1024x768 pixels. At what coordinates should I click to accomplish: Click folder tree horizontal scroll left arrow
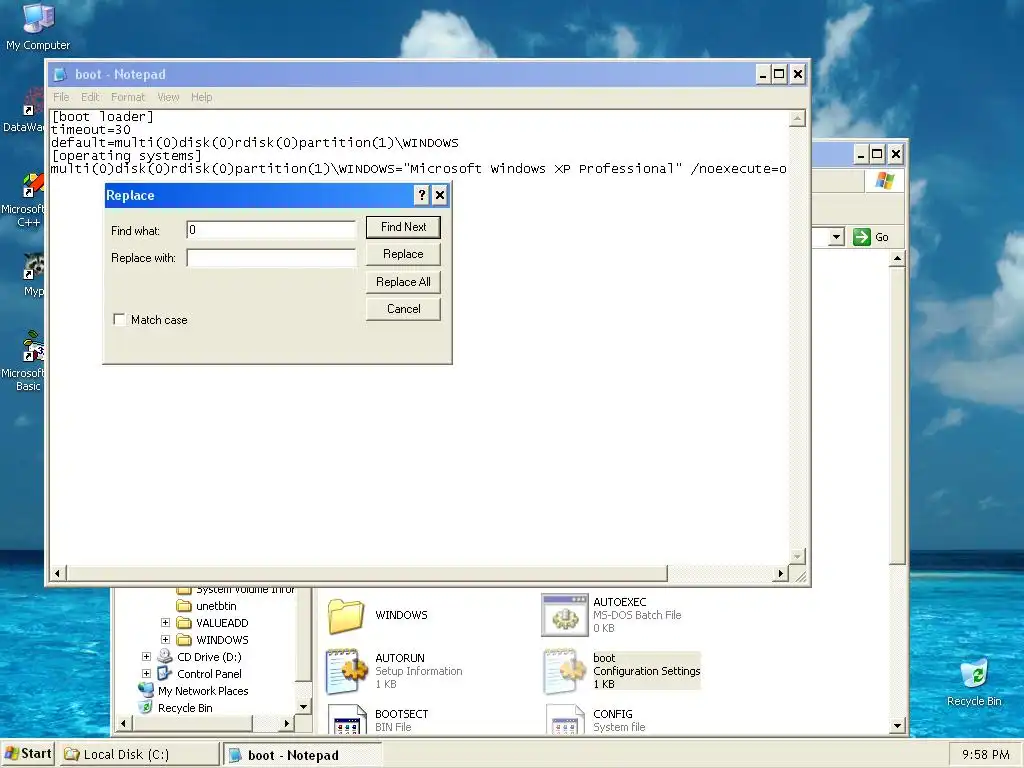click(x=123, y=723)
